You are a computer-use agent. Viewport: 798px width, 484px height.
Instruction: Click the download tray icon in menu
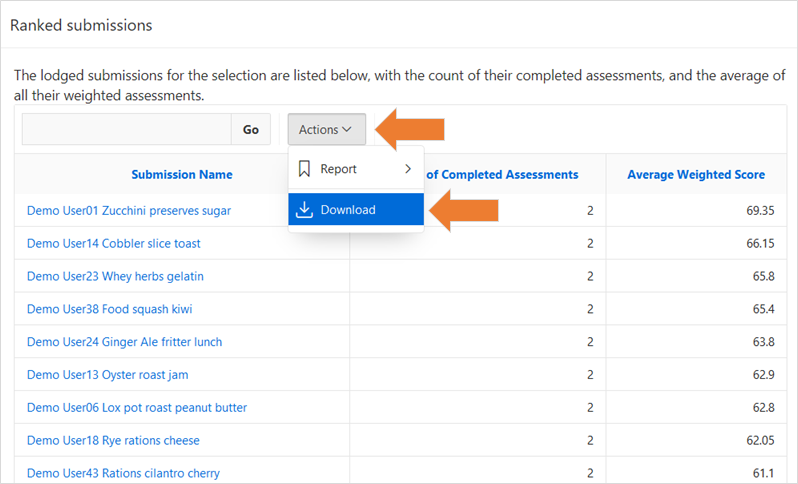(305, 210)
